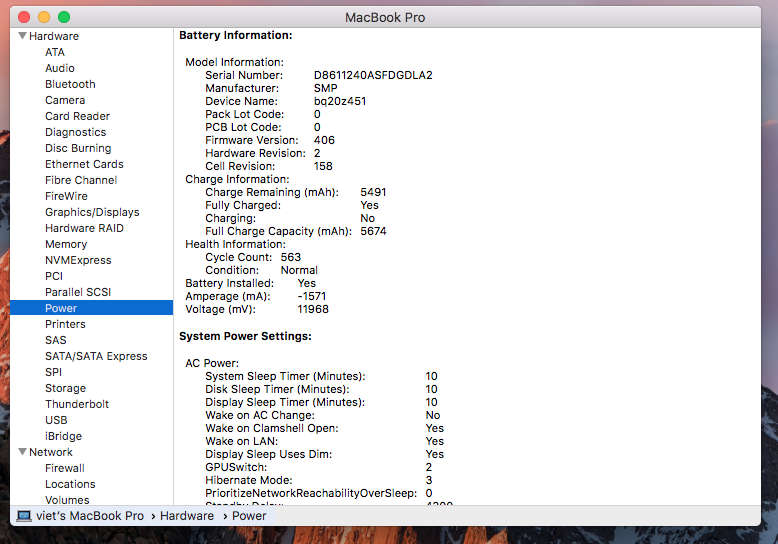The height and width of the screenshot is (544, 778).
Task: Click the Battery Information heading
Action: coord(236,35)
